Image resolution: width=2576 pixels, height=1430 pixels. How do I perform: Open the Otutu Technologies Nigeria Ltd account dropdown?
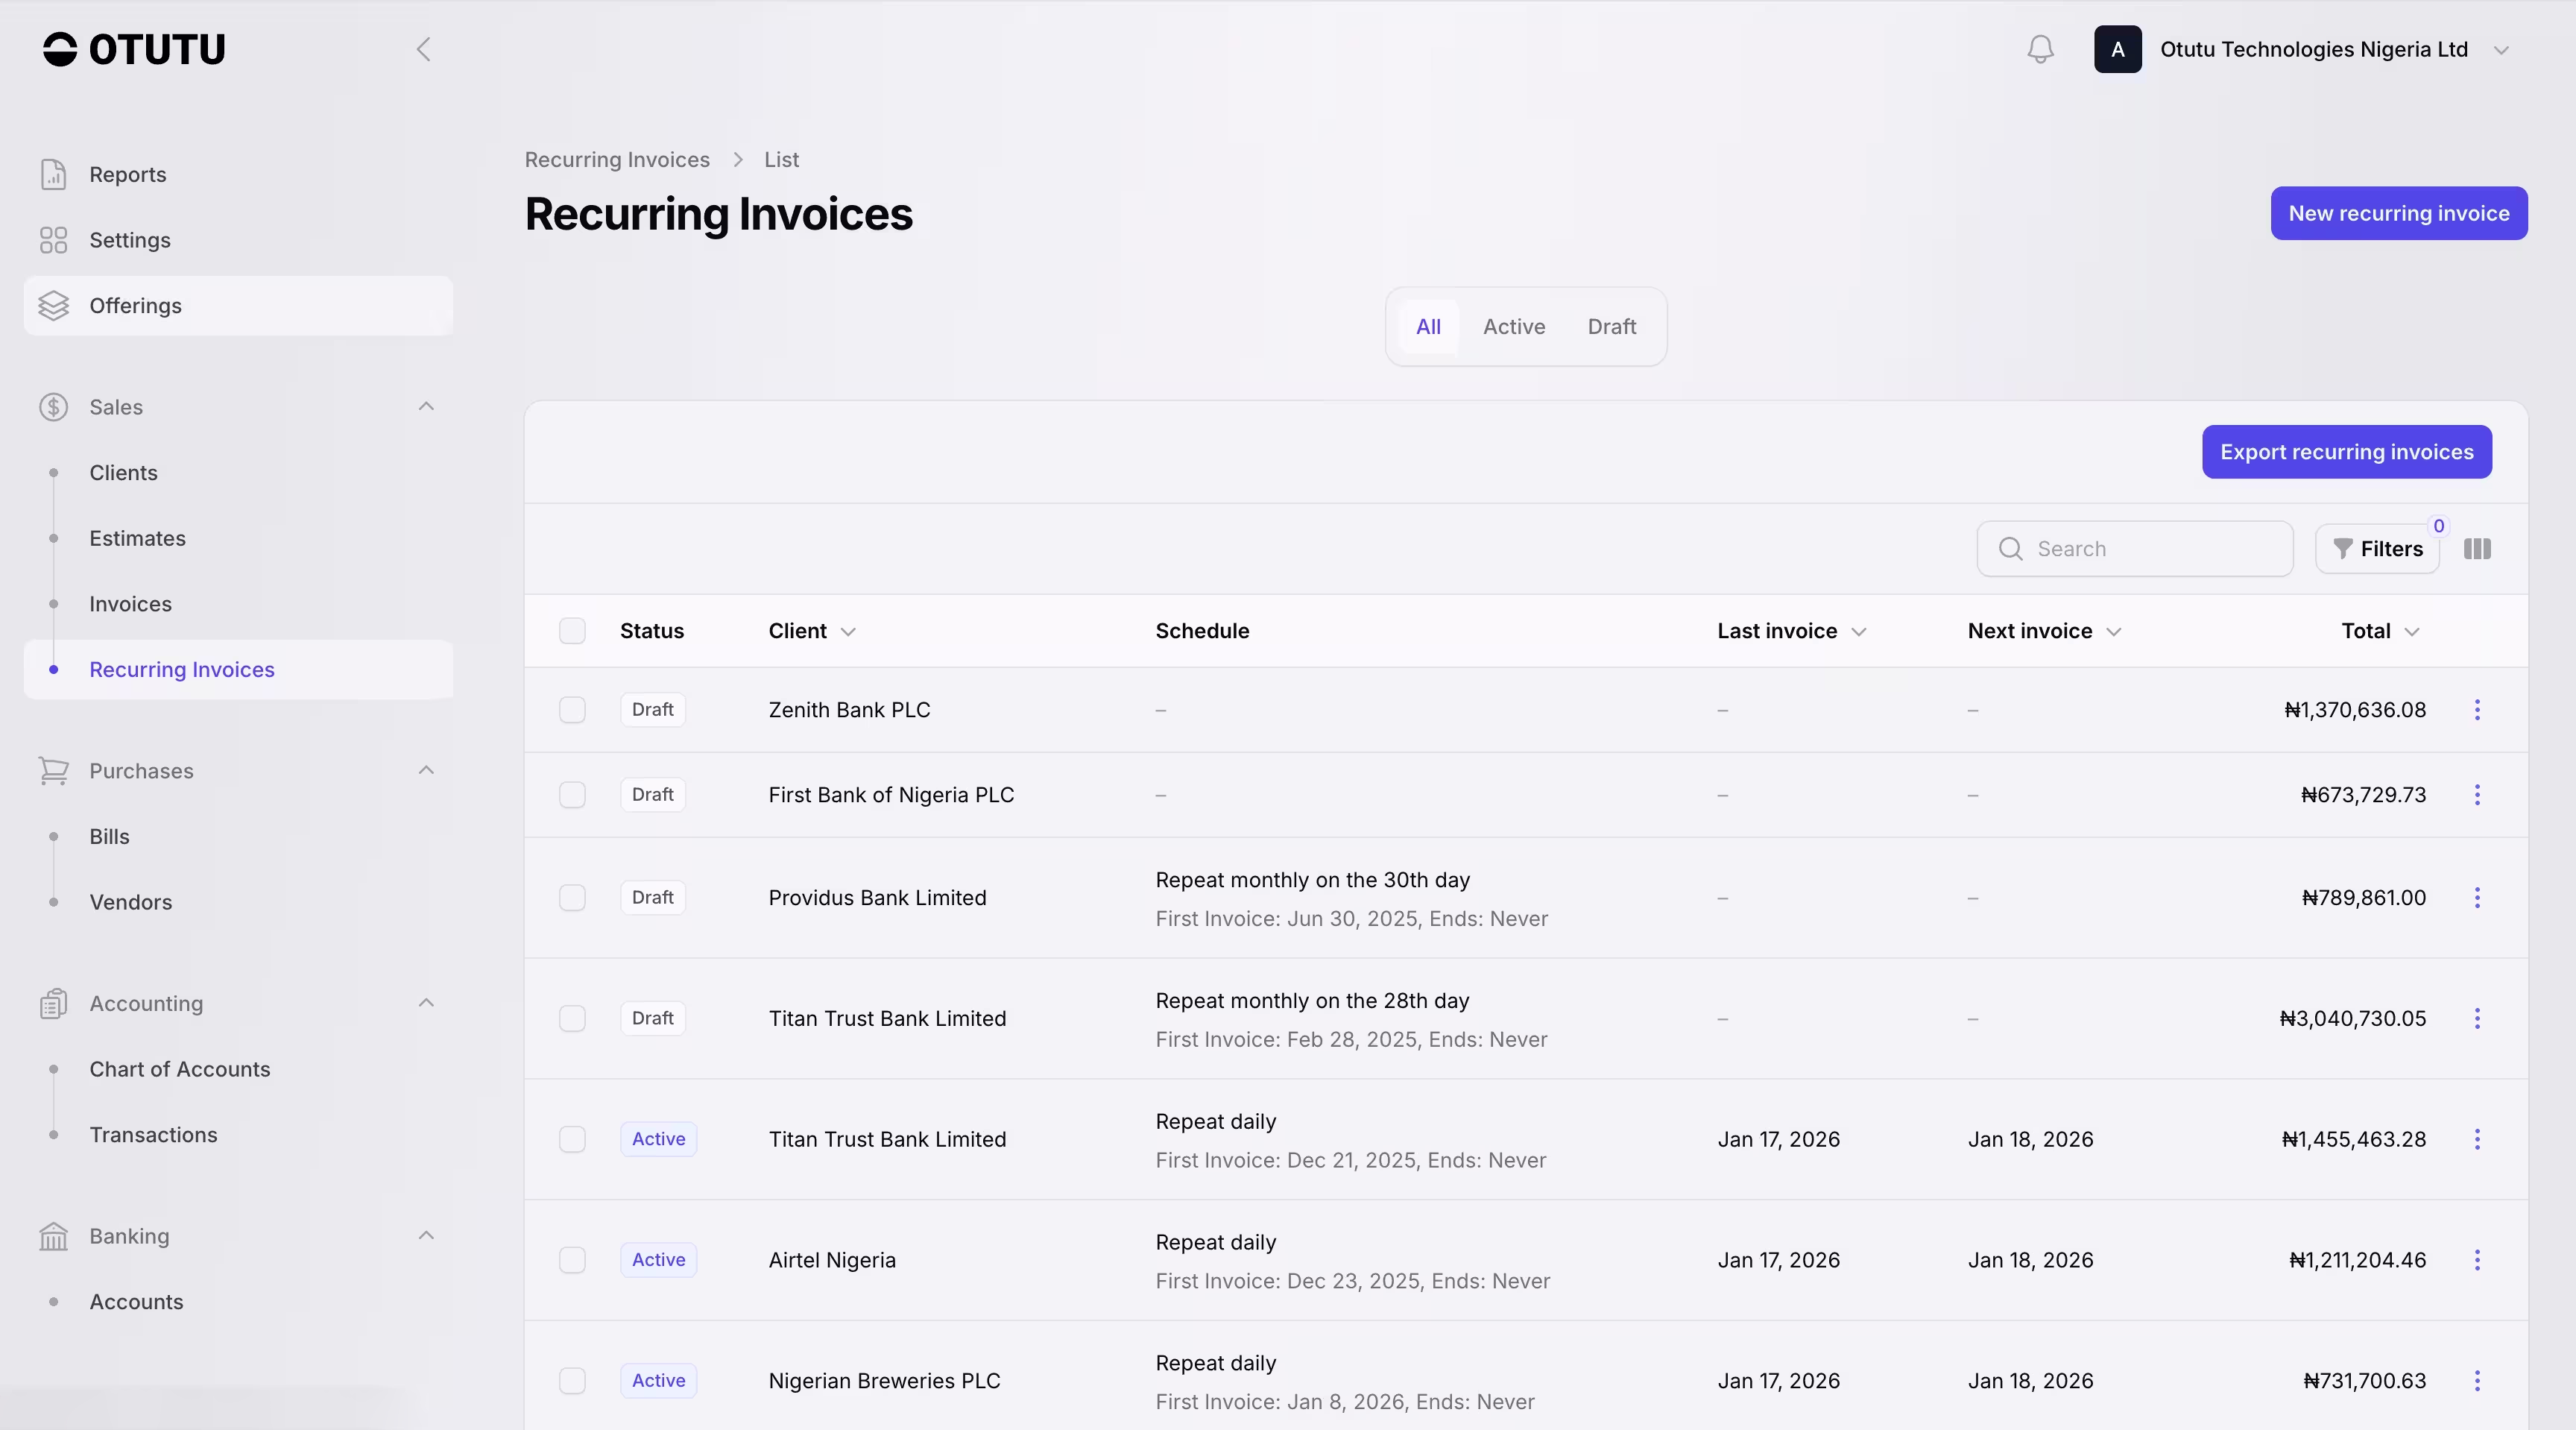point(2312,49)
